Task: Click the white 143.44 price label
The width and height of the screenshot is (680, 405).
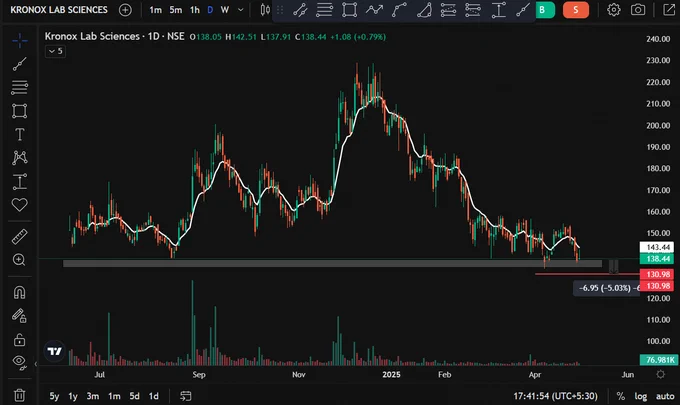Action: [657, 247]
